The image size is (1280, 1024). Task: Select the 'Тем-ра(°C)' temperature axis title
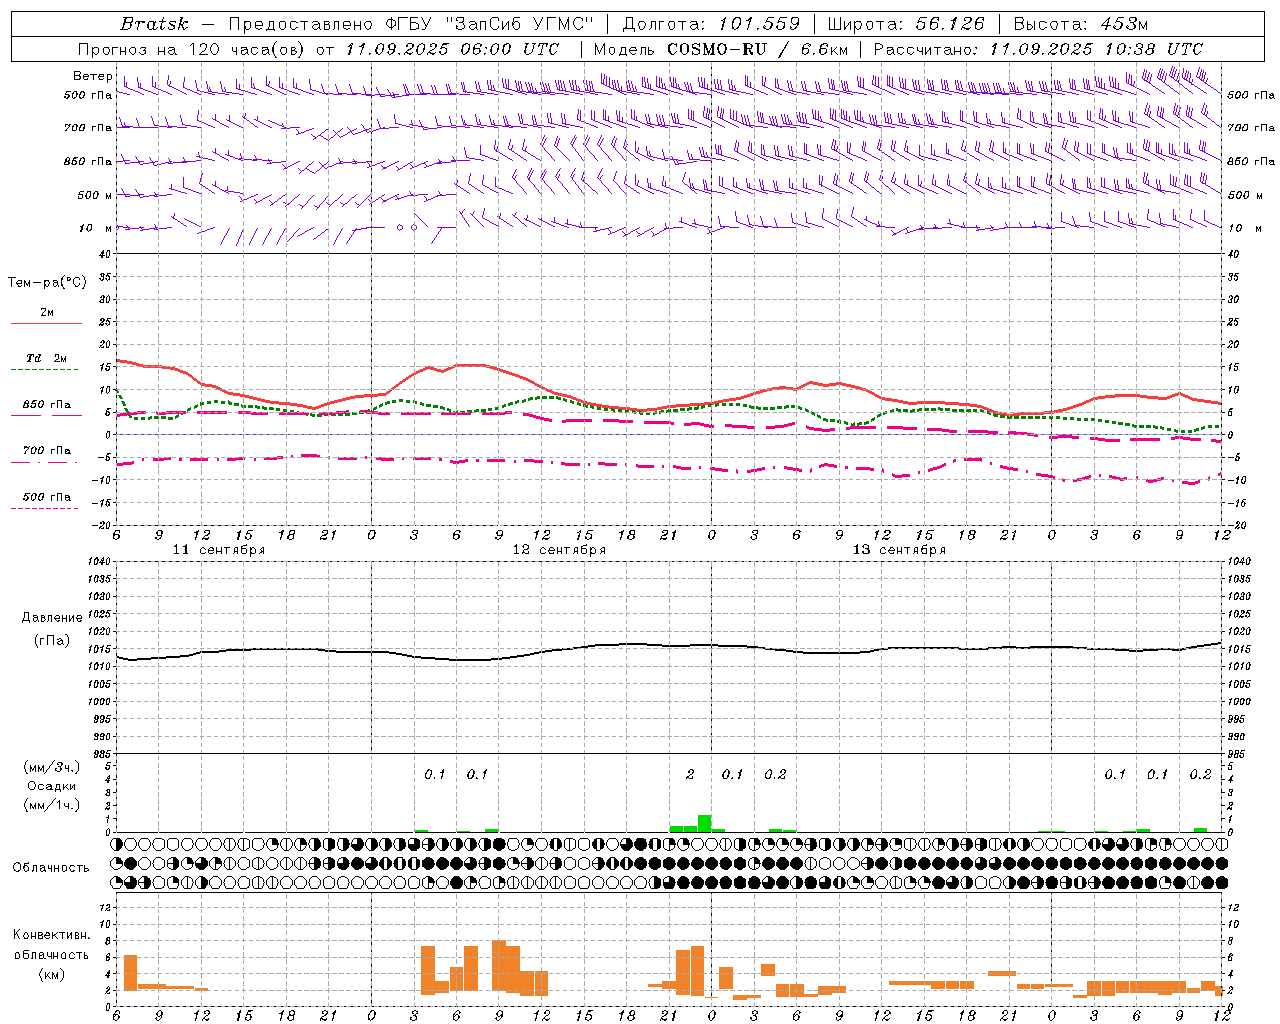[47, 283]
